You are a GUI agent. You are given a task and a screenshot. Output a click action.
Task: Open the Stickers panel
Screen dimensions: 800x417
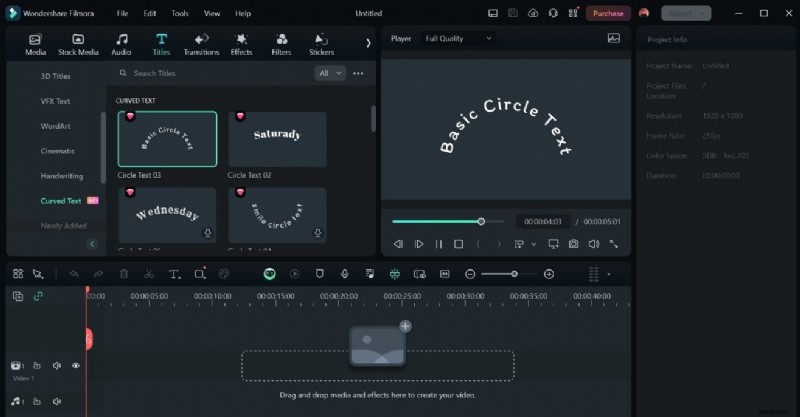coord(321,44)
